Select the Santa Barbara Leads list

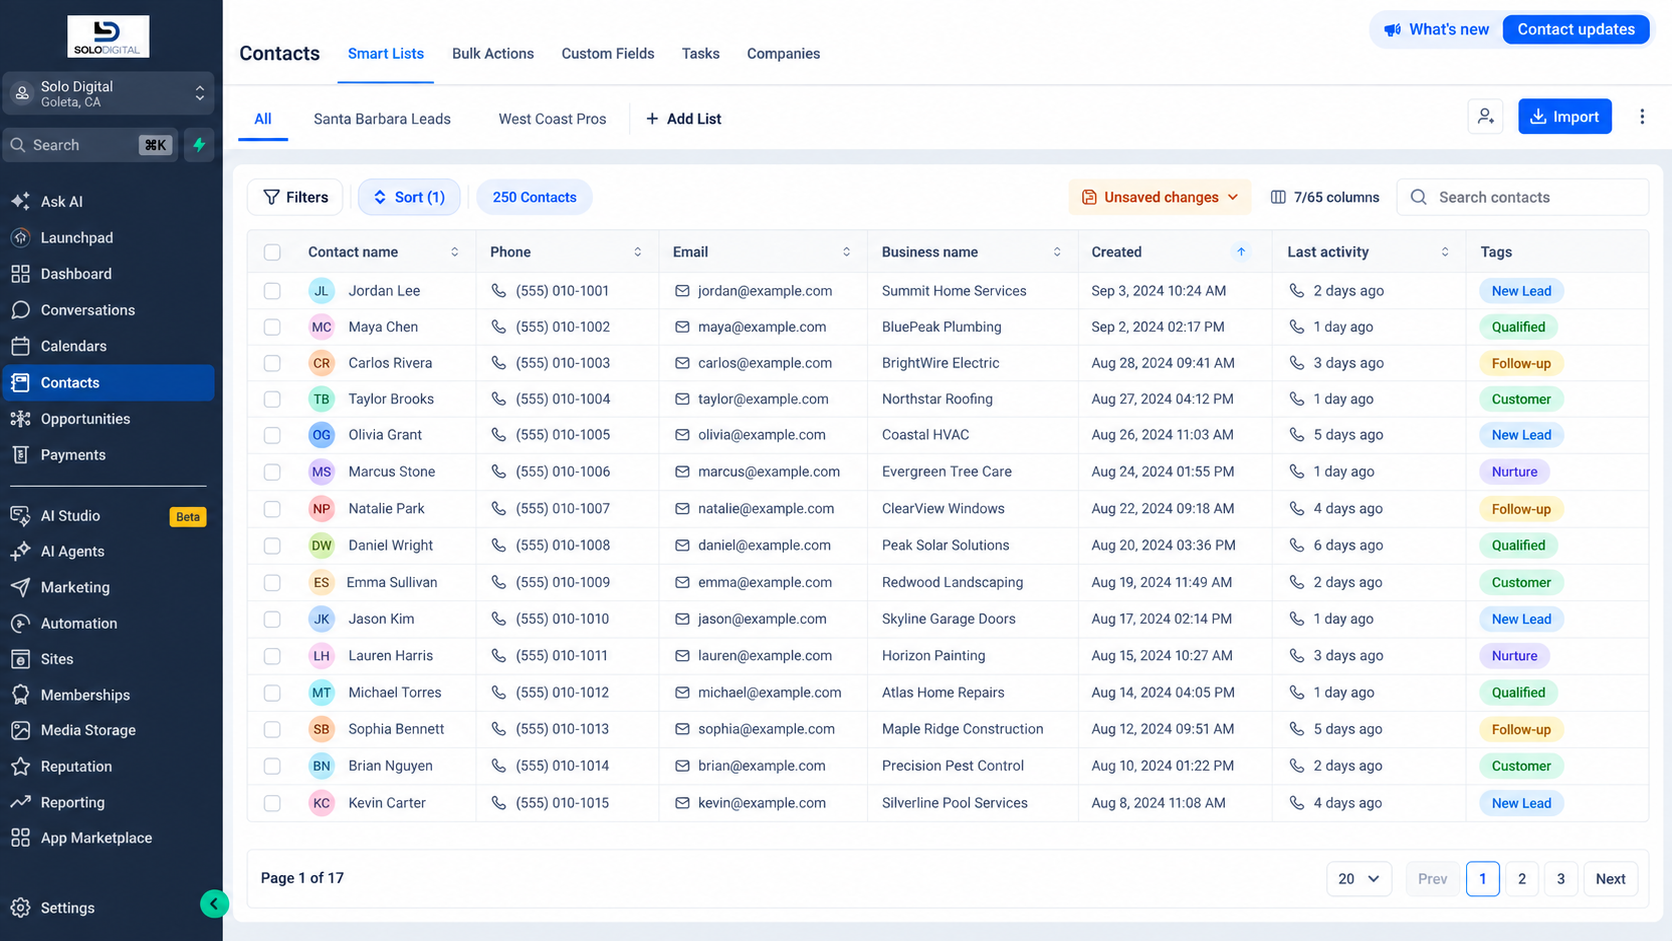(382, 119)
